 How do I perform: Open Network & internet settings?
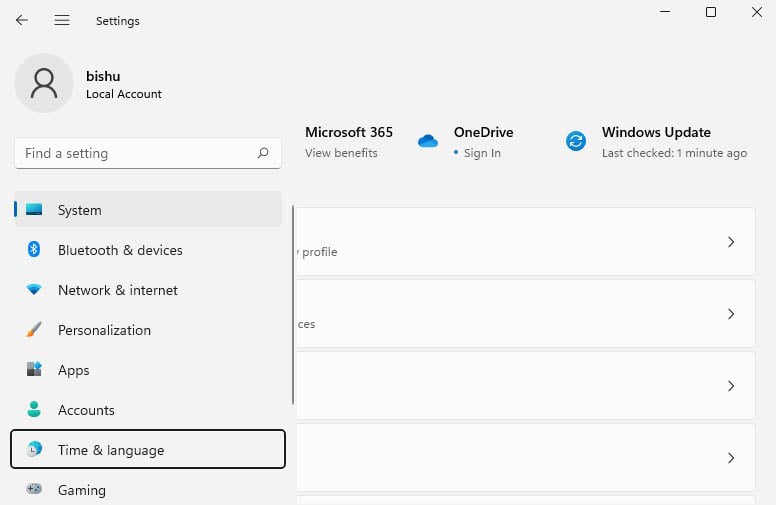point(148,290)
